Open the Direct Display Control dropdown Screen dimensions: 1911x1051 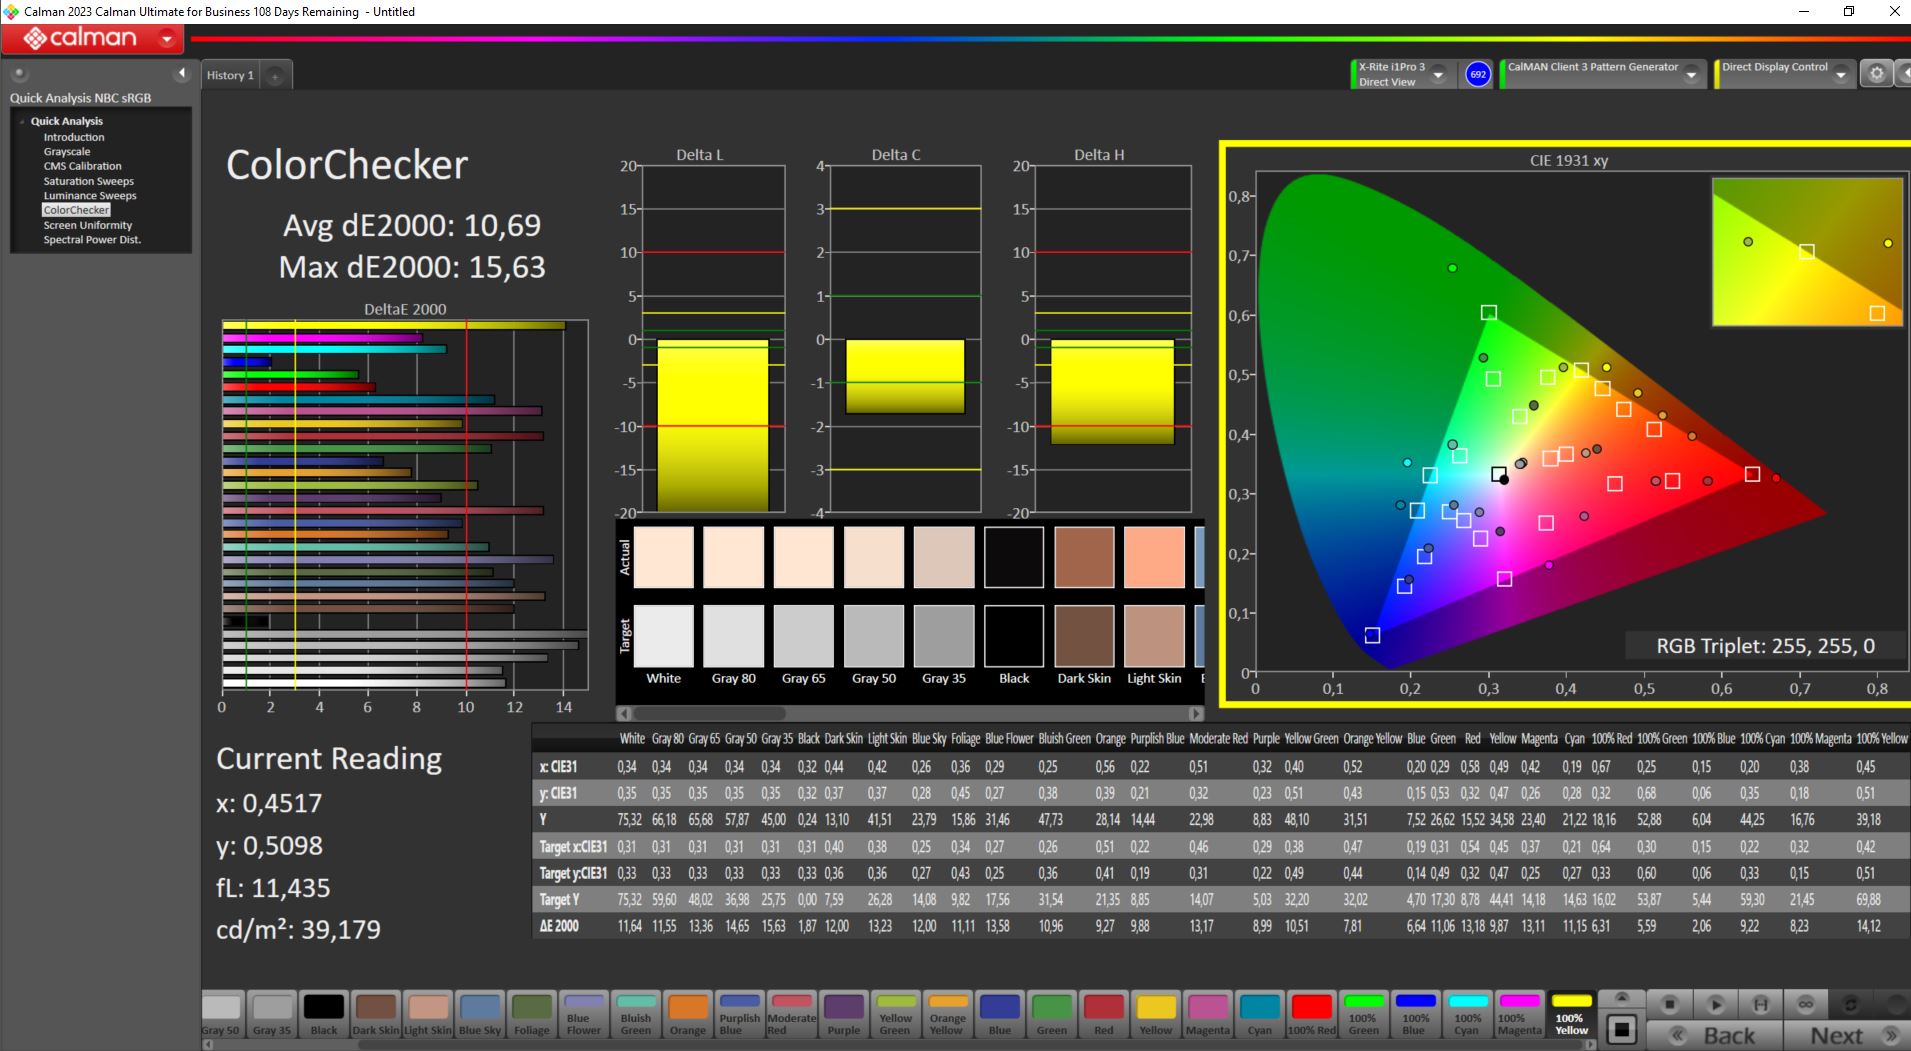coord(1841,75)
